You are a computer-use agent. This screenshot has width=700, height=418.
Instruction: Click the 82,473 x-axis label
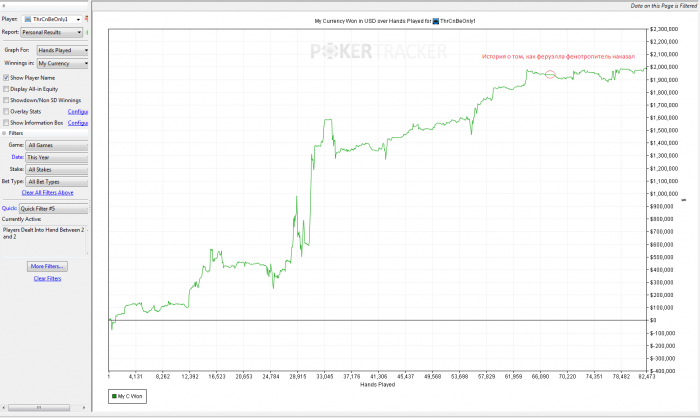tap(647, 377)
